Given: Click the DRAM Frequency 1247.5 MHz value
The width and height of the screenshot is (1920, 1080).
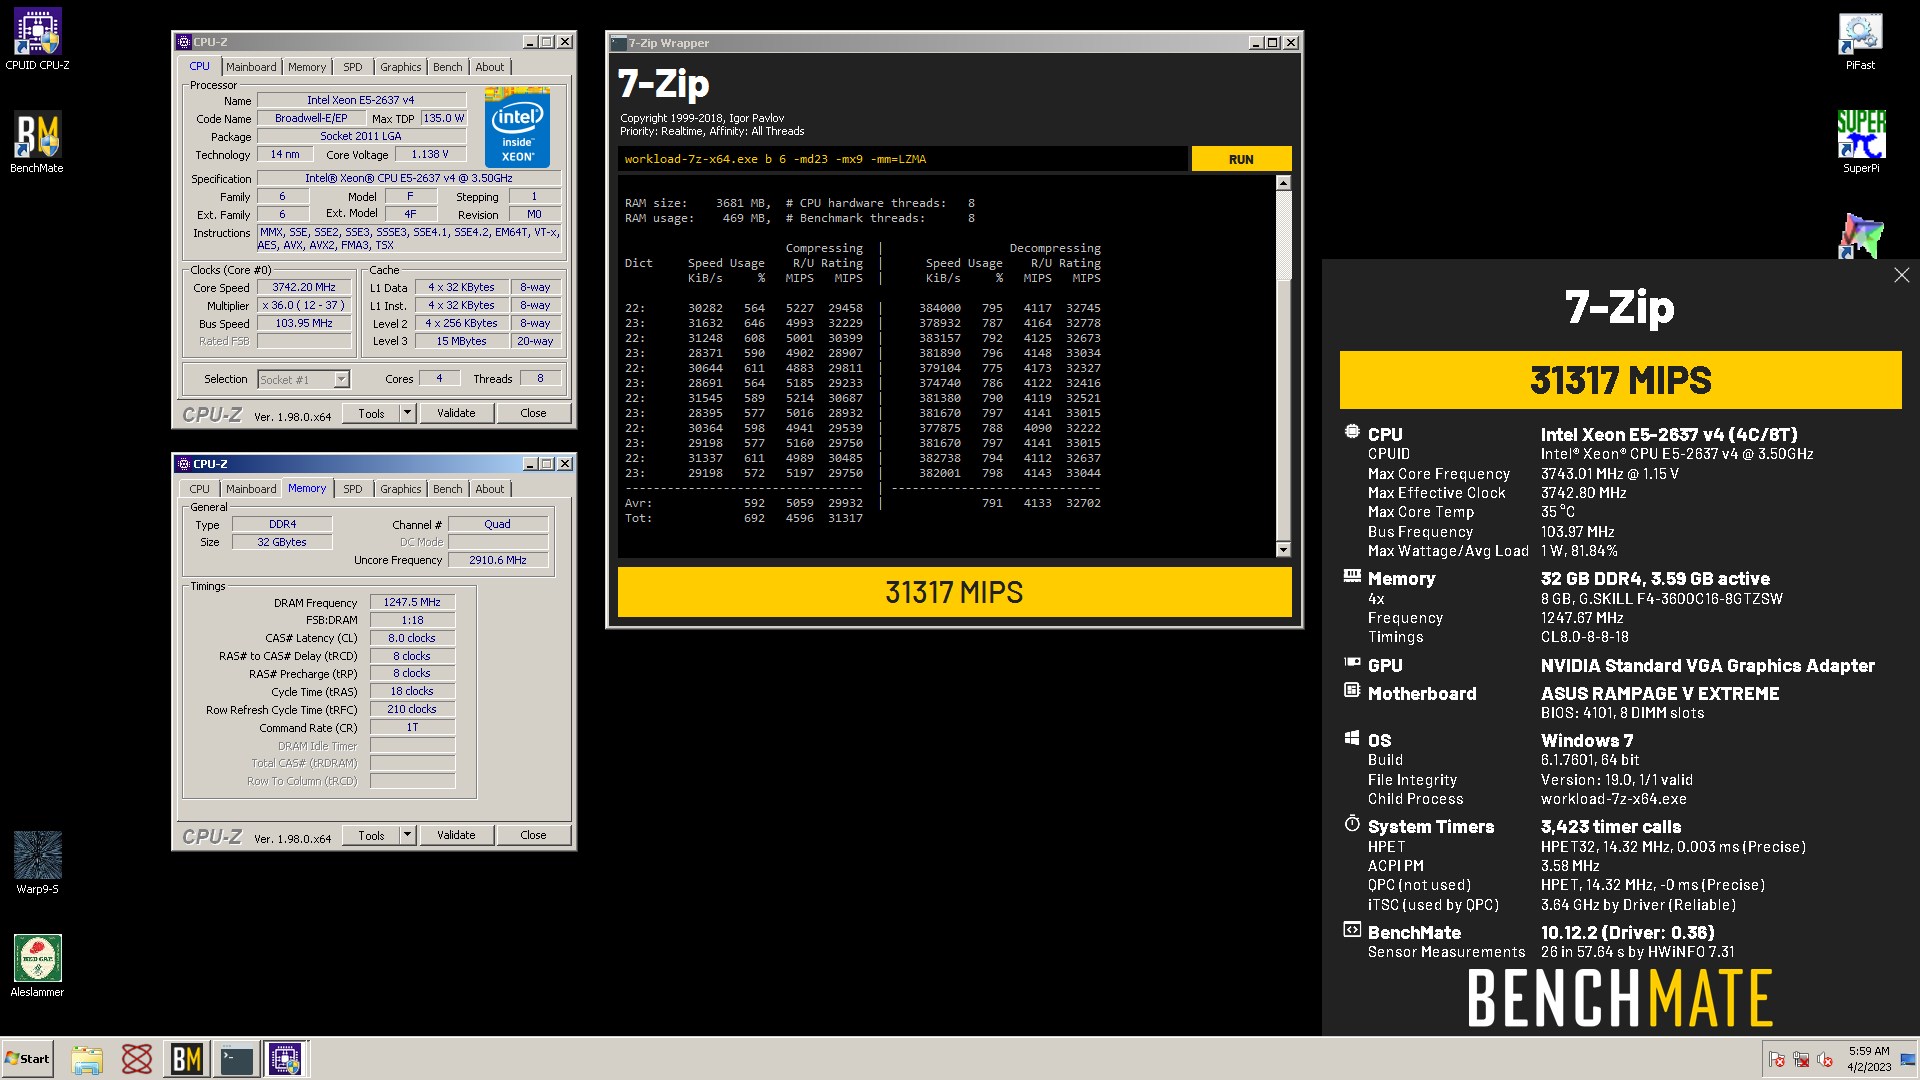Looking at the screenshot, I should click(412, 602).
